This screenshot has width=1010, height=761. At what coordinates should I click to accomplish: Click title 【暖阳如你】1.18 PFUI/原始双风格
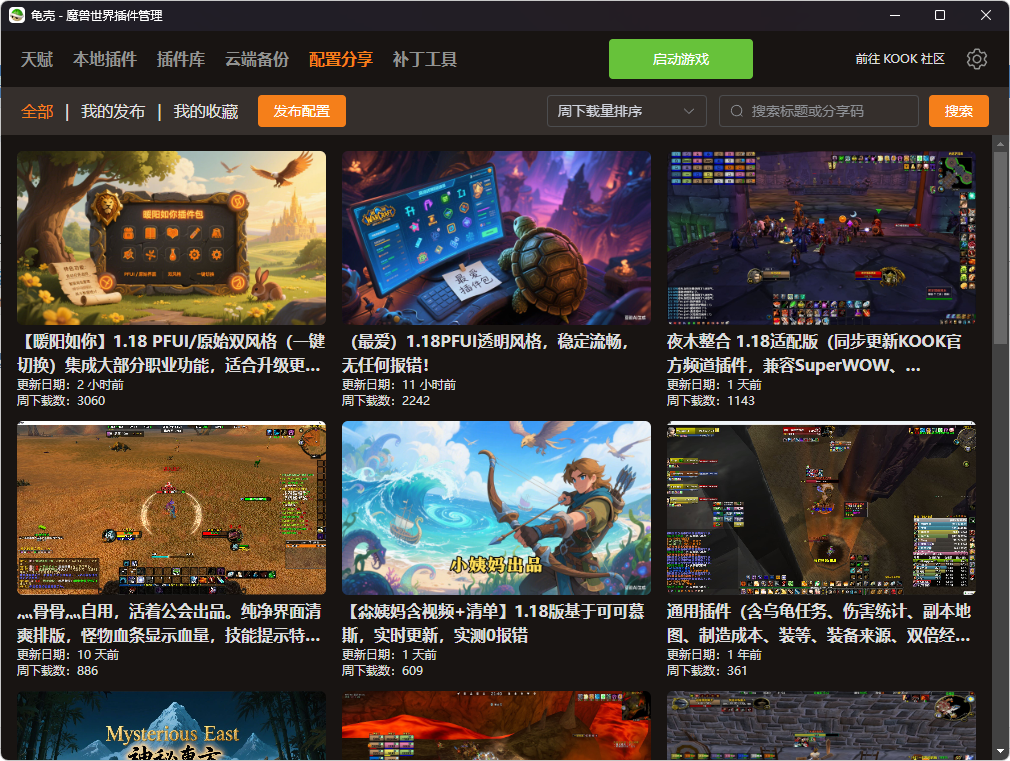click(171, 353)
